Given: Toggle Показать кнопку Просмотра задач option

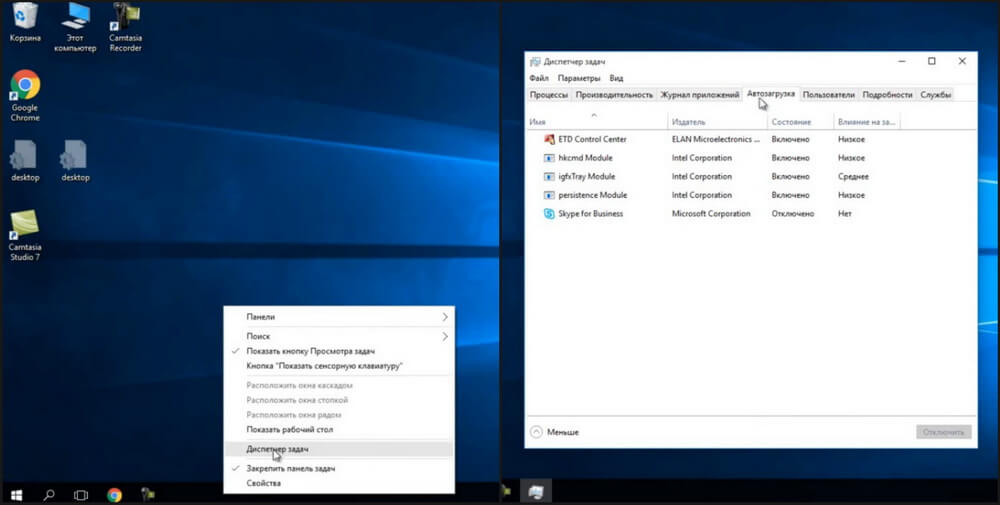Looking at the screenshot, I should click(339, 351).
